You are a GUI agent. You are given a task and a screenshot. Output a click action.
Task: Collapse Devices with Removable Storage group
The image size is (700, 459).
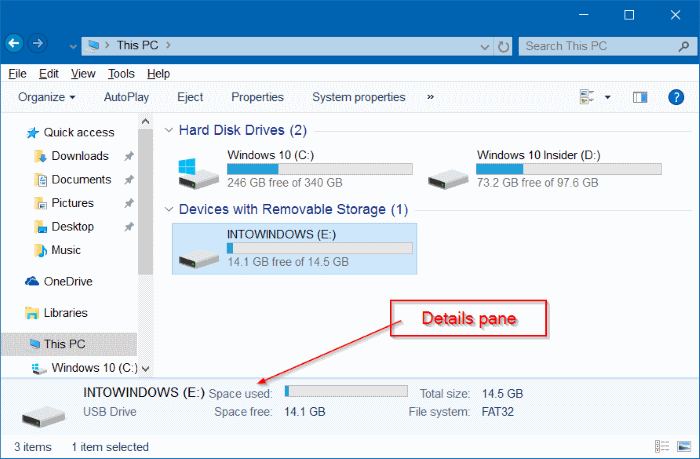[169, 209]
